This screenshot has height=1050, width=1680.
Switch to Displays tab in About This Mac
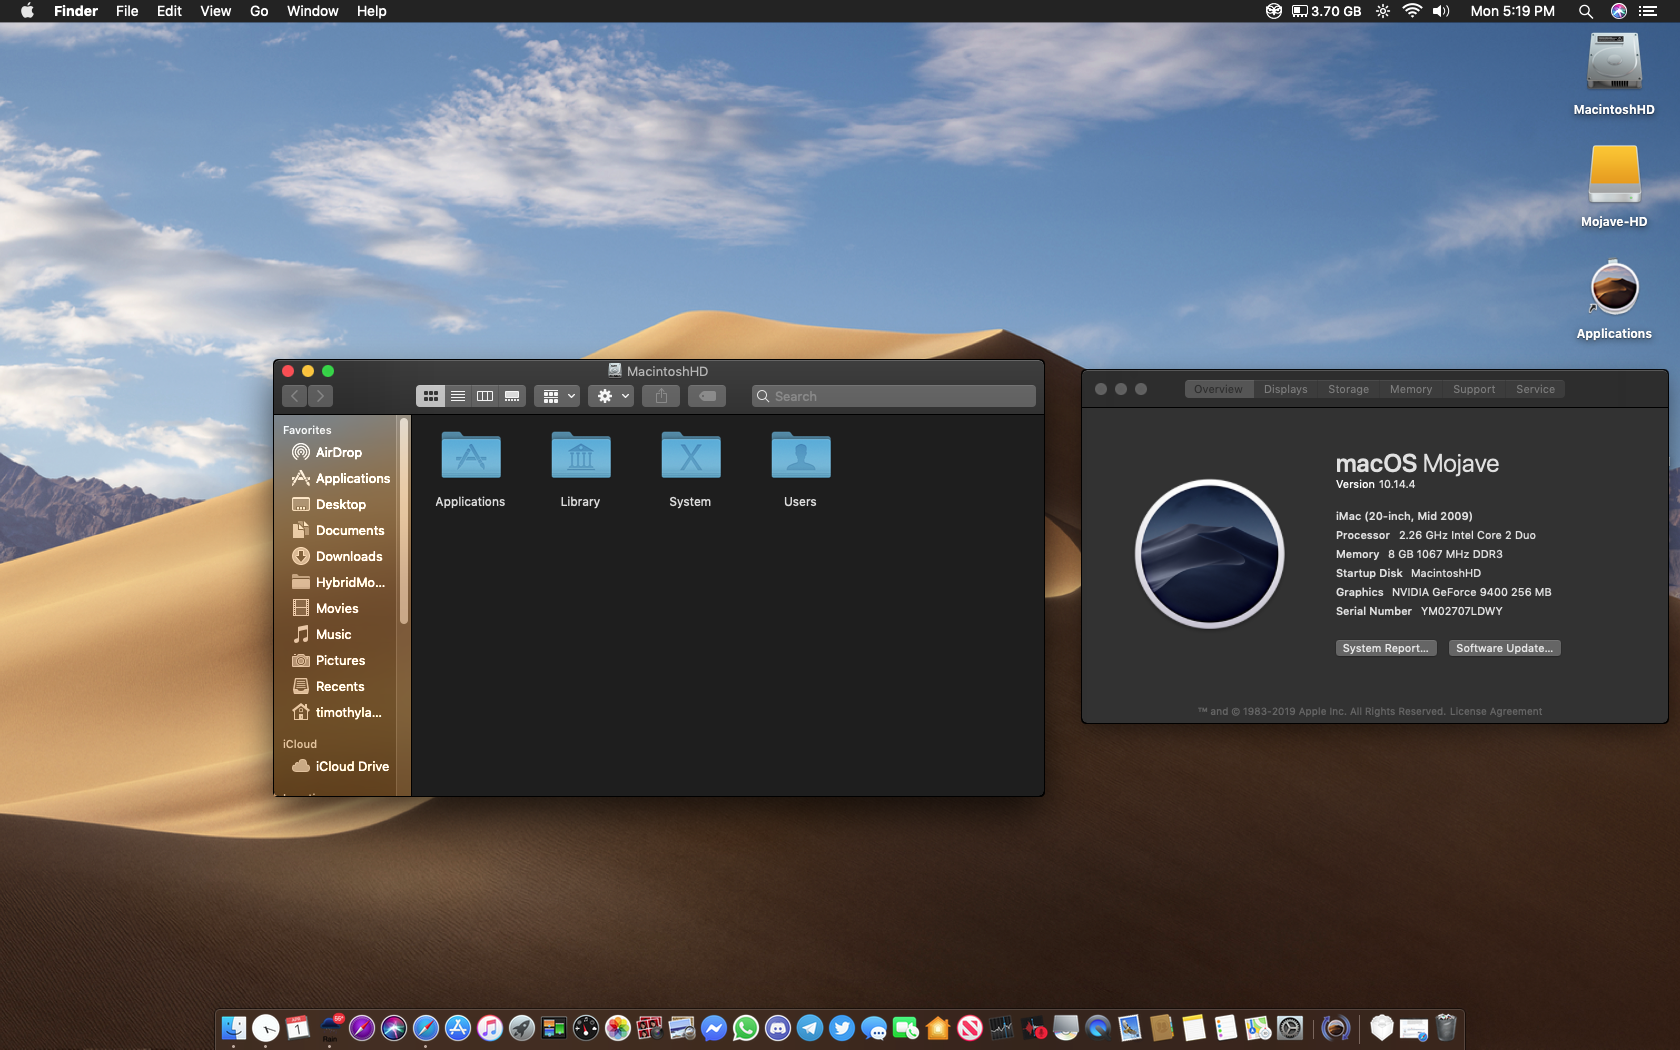click(1285, 389)
